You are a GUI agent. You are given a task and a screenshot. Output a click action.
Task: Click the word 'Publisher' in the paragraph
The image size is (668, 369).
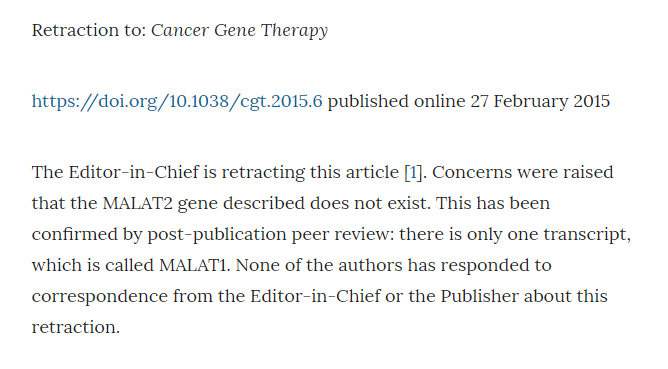(x=479, y=296)
